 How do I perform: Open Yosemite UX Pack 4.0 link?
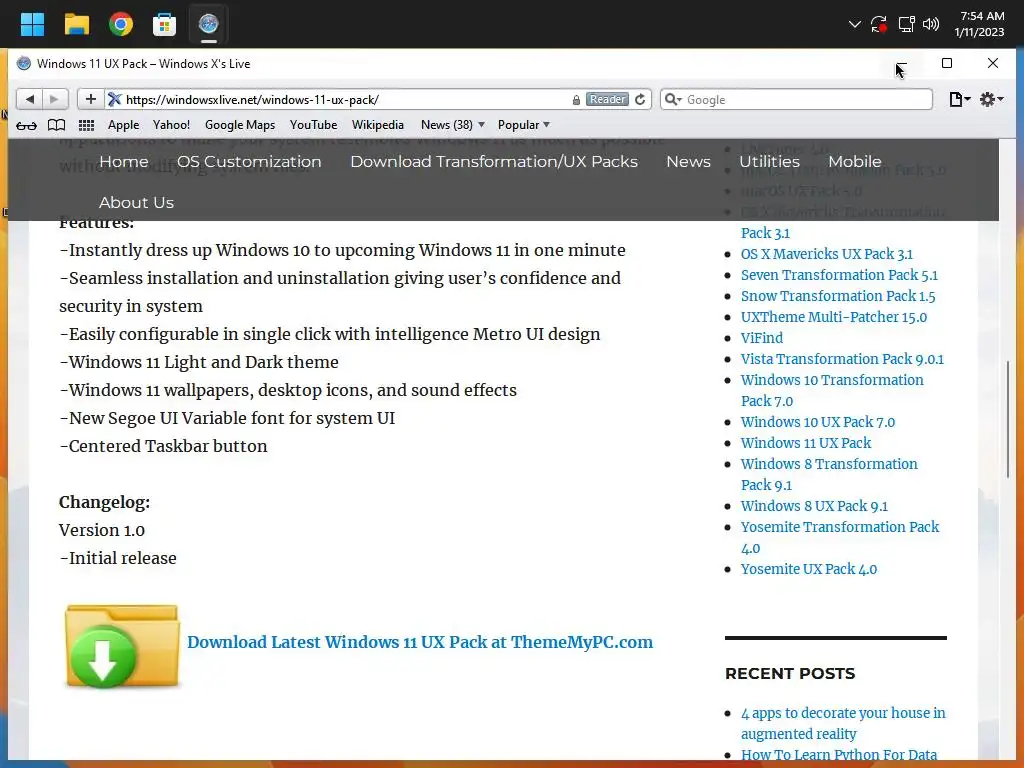tap(808, 569)
